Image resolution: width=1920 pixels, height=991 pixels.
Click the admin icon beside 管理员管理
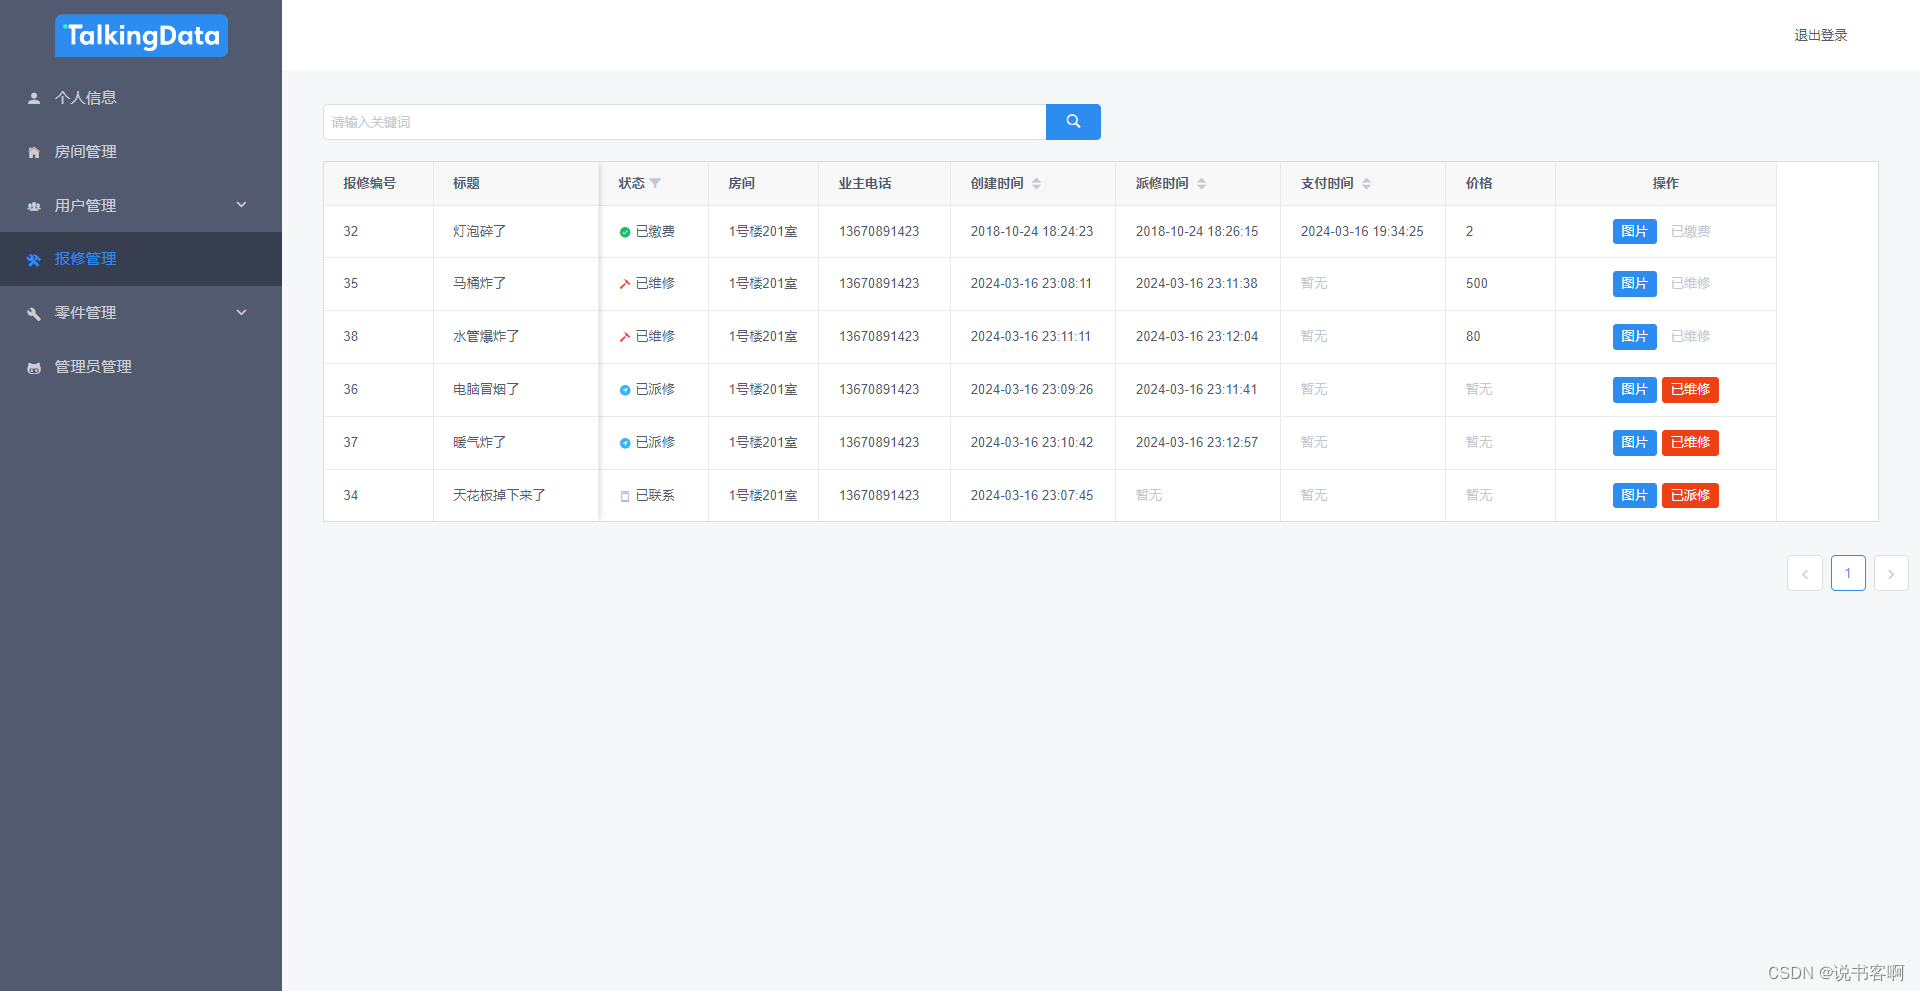pos(34,367)
